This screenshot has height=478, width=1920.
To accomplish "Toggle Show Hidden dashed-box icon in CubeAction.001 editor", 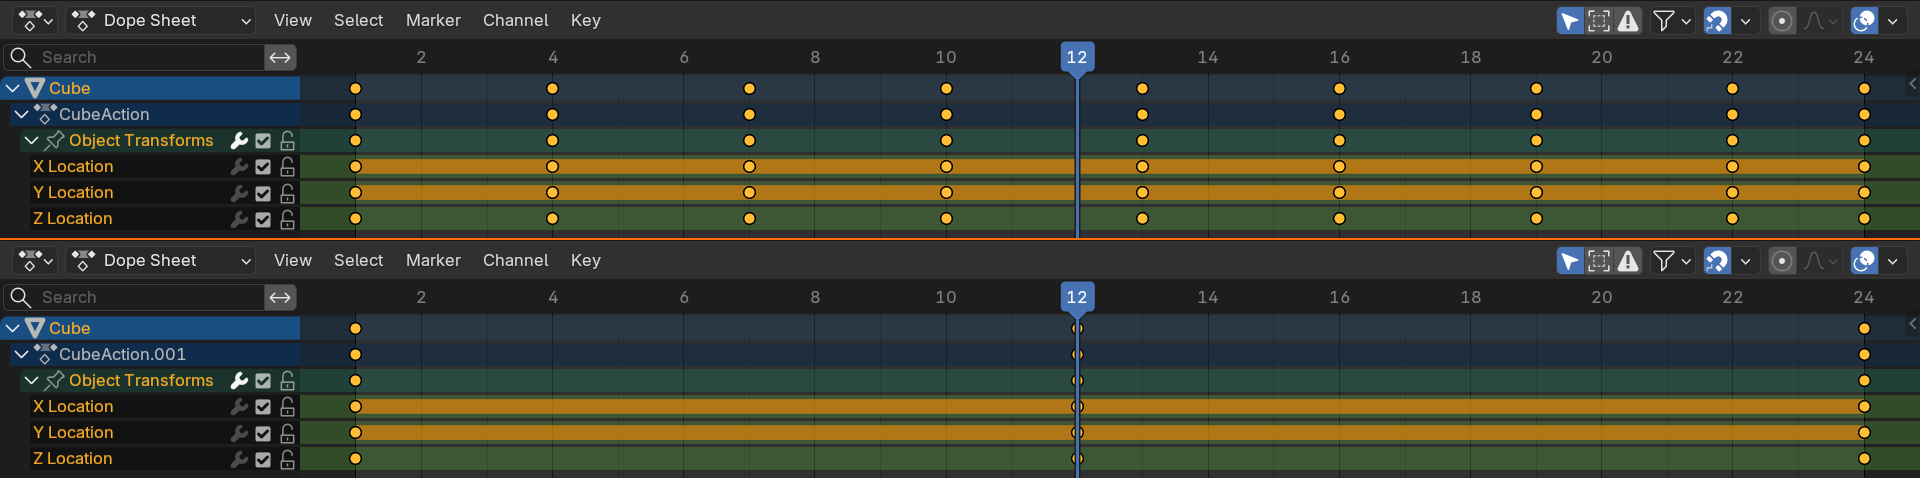I will (1599, 260).
